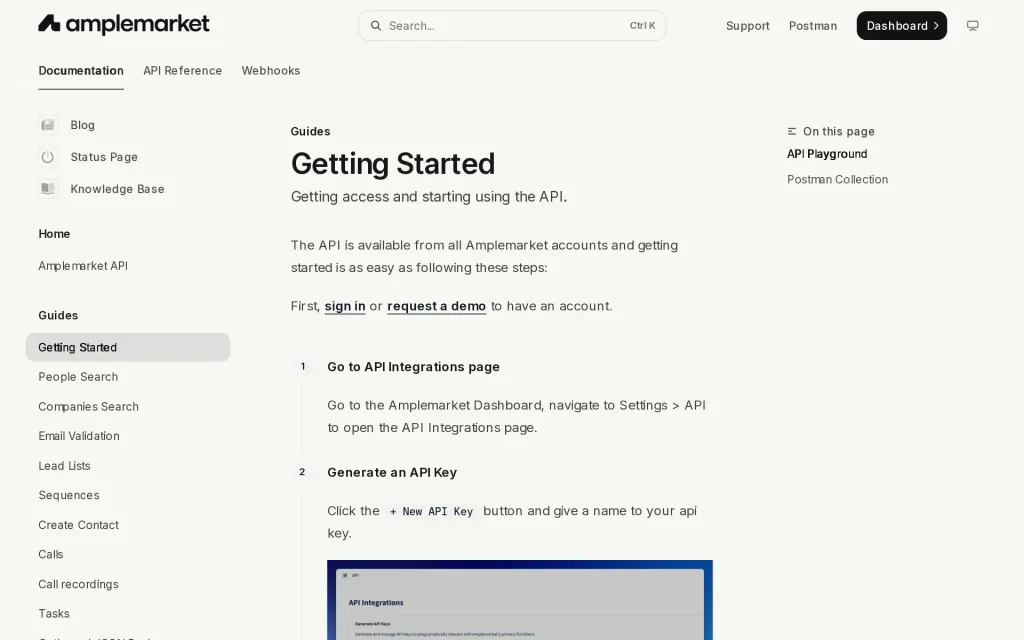
Task: Click the On this page list icon
Action: [792, 131]
